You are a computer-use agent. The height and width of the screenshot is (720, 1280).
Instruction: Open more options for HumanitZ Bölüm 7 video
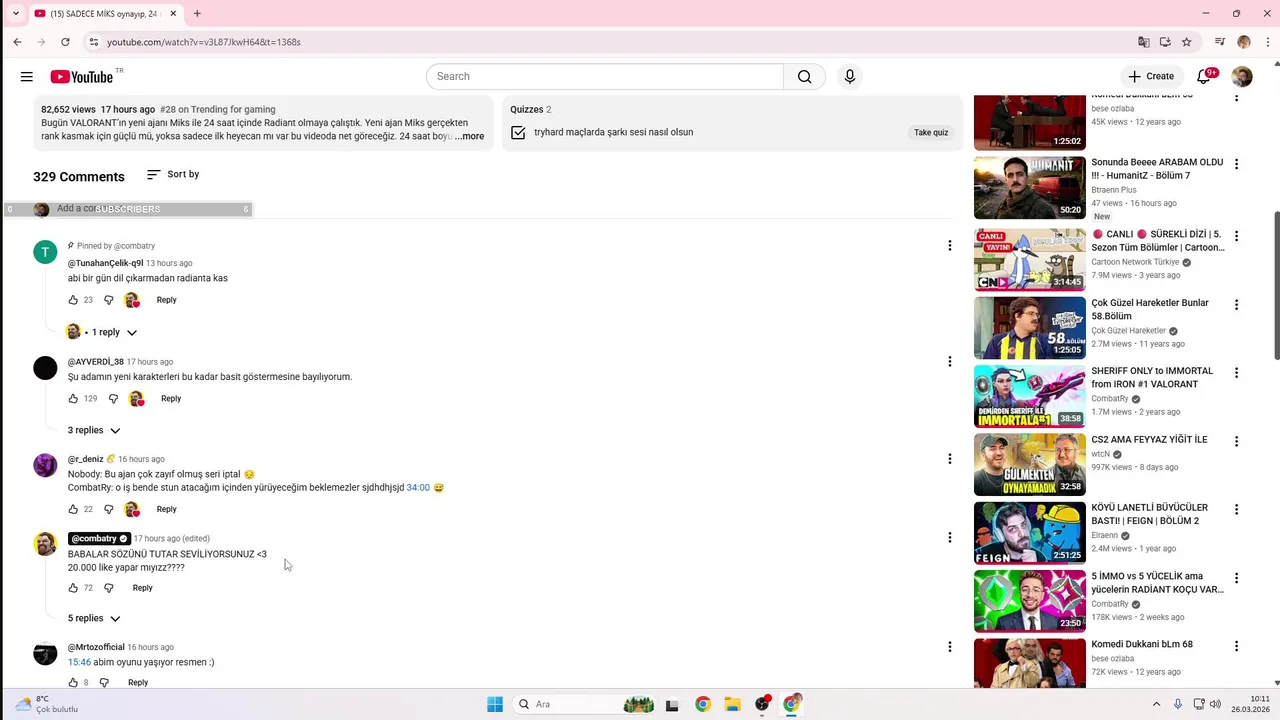(1236, 164)
